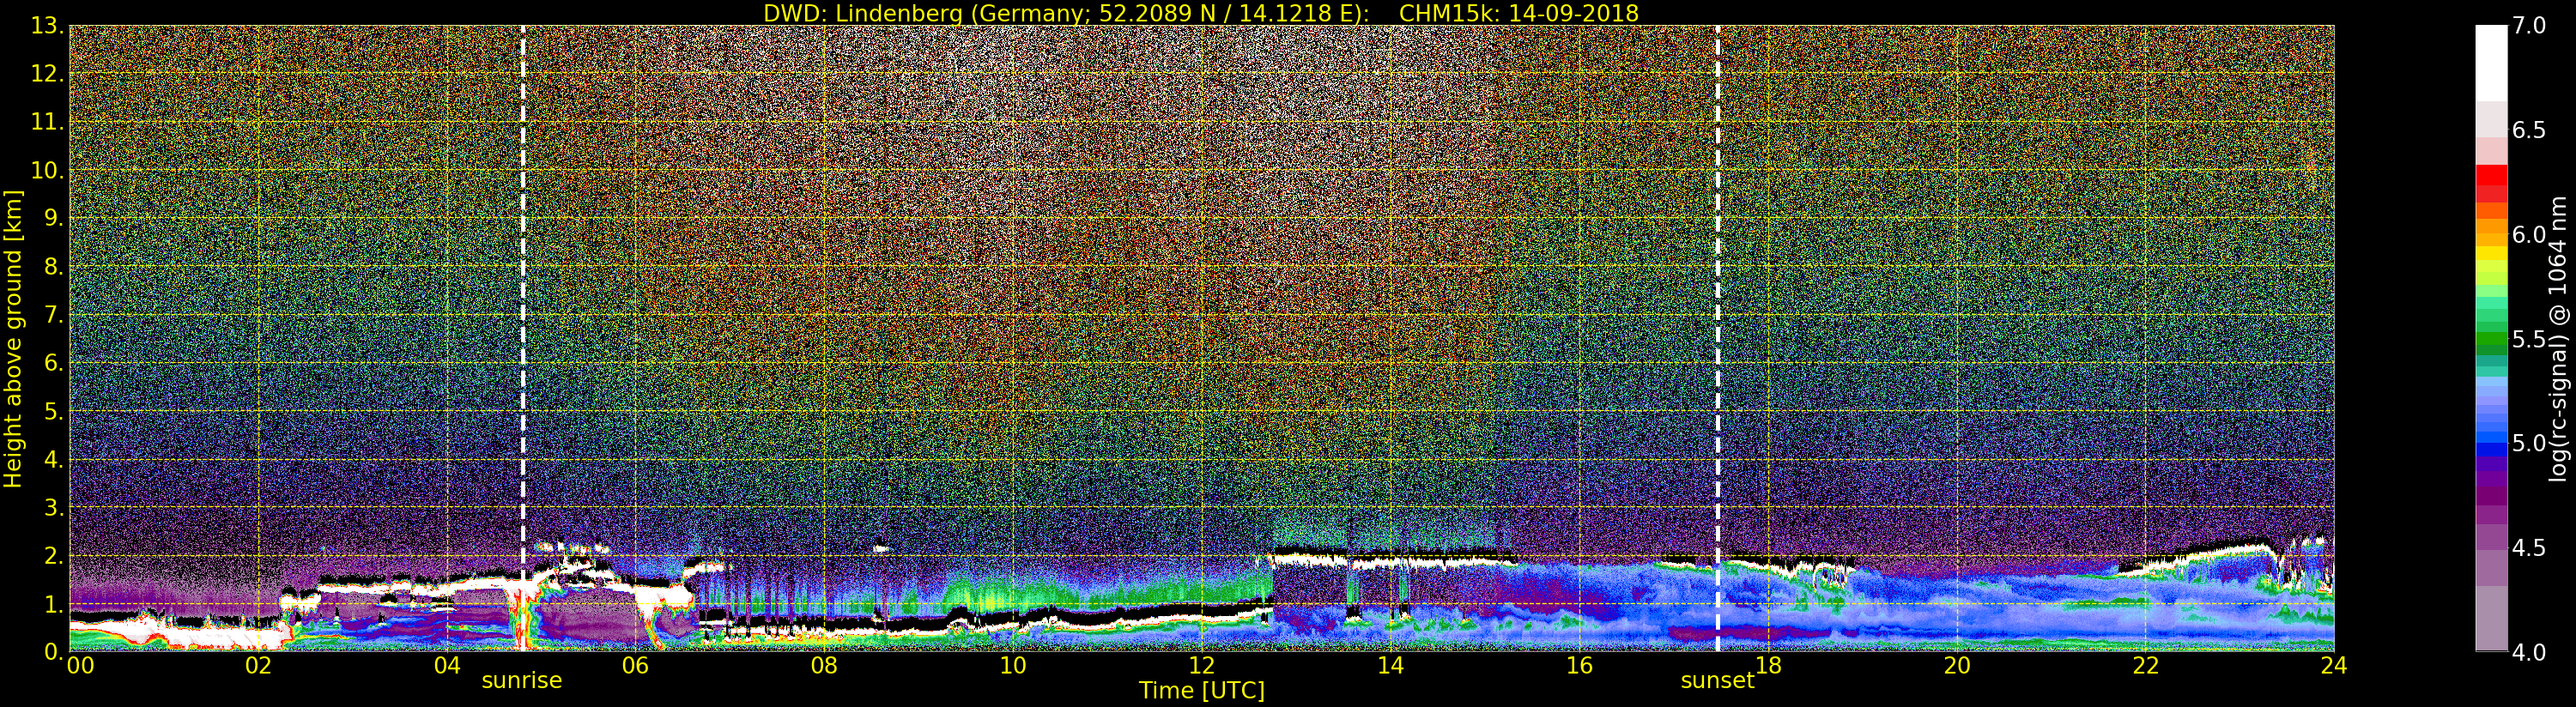Select the colorbar tick value 7.0
Image resolution: width=2576 pixels, height=707 pixels.
click(x=2529, y=26)
